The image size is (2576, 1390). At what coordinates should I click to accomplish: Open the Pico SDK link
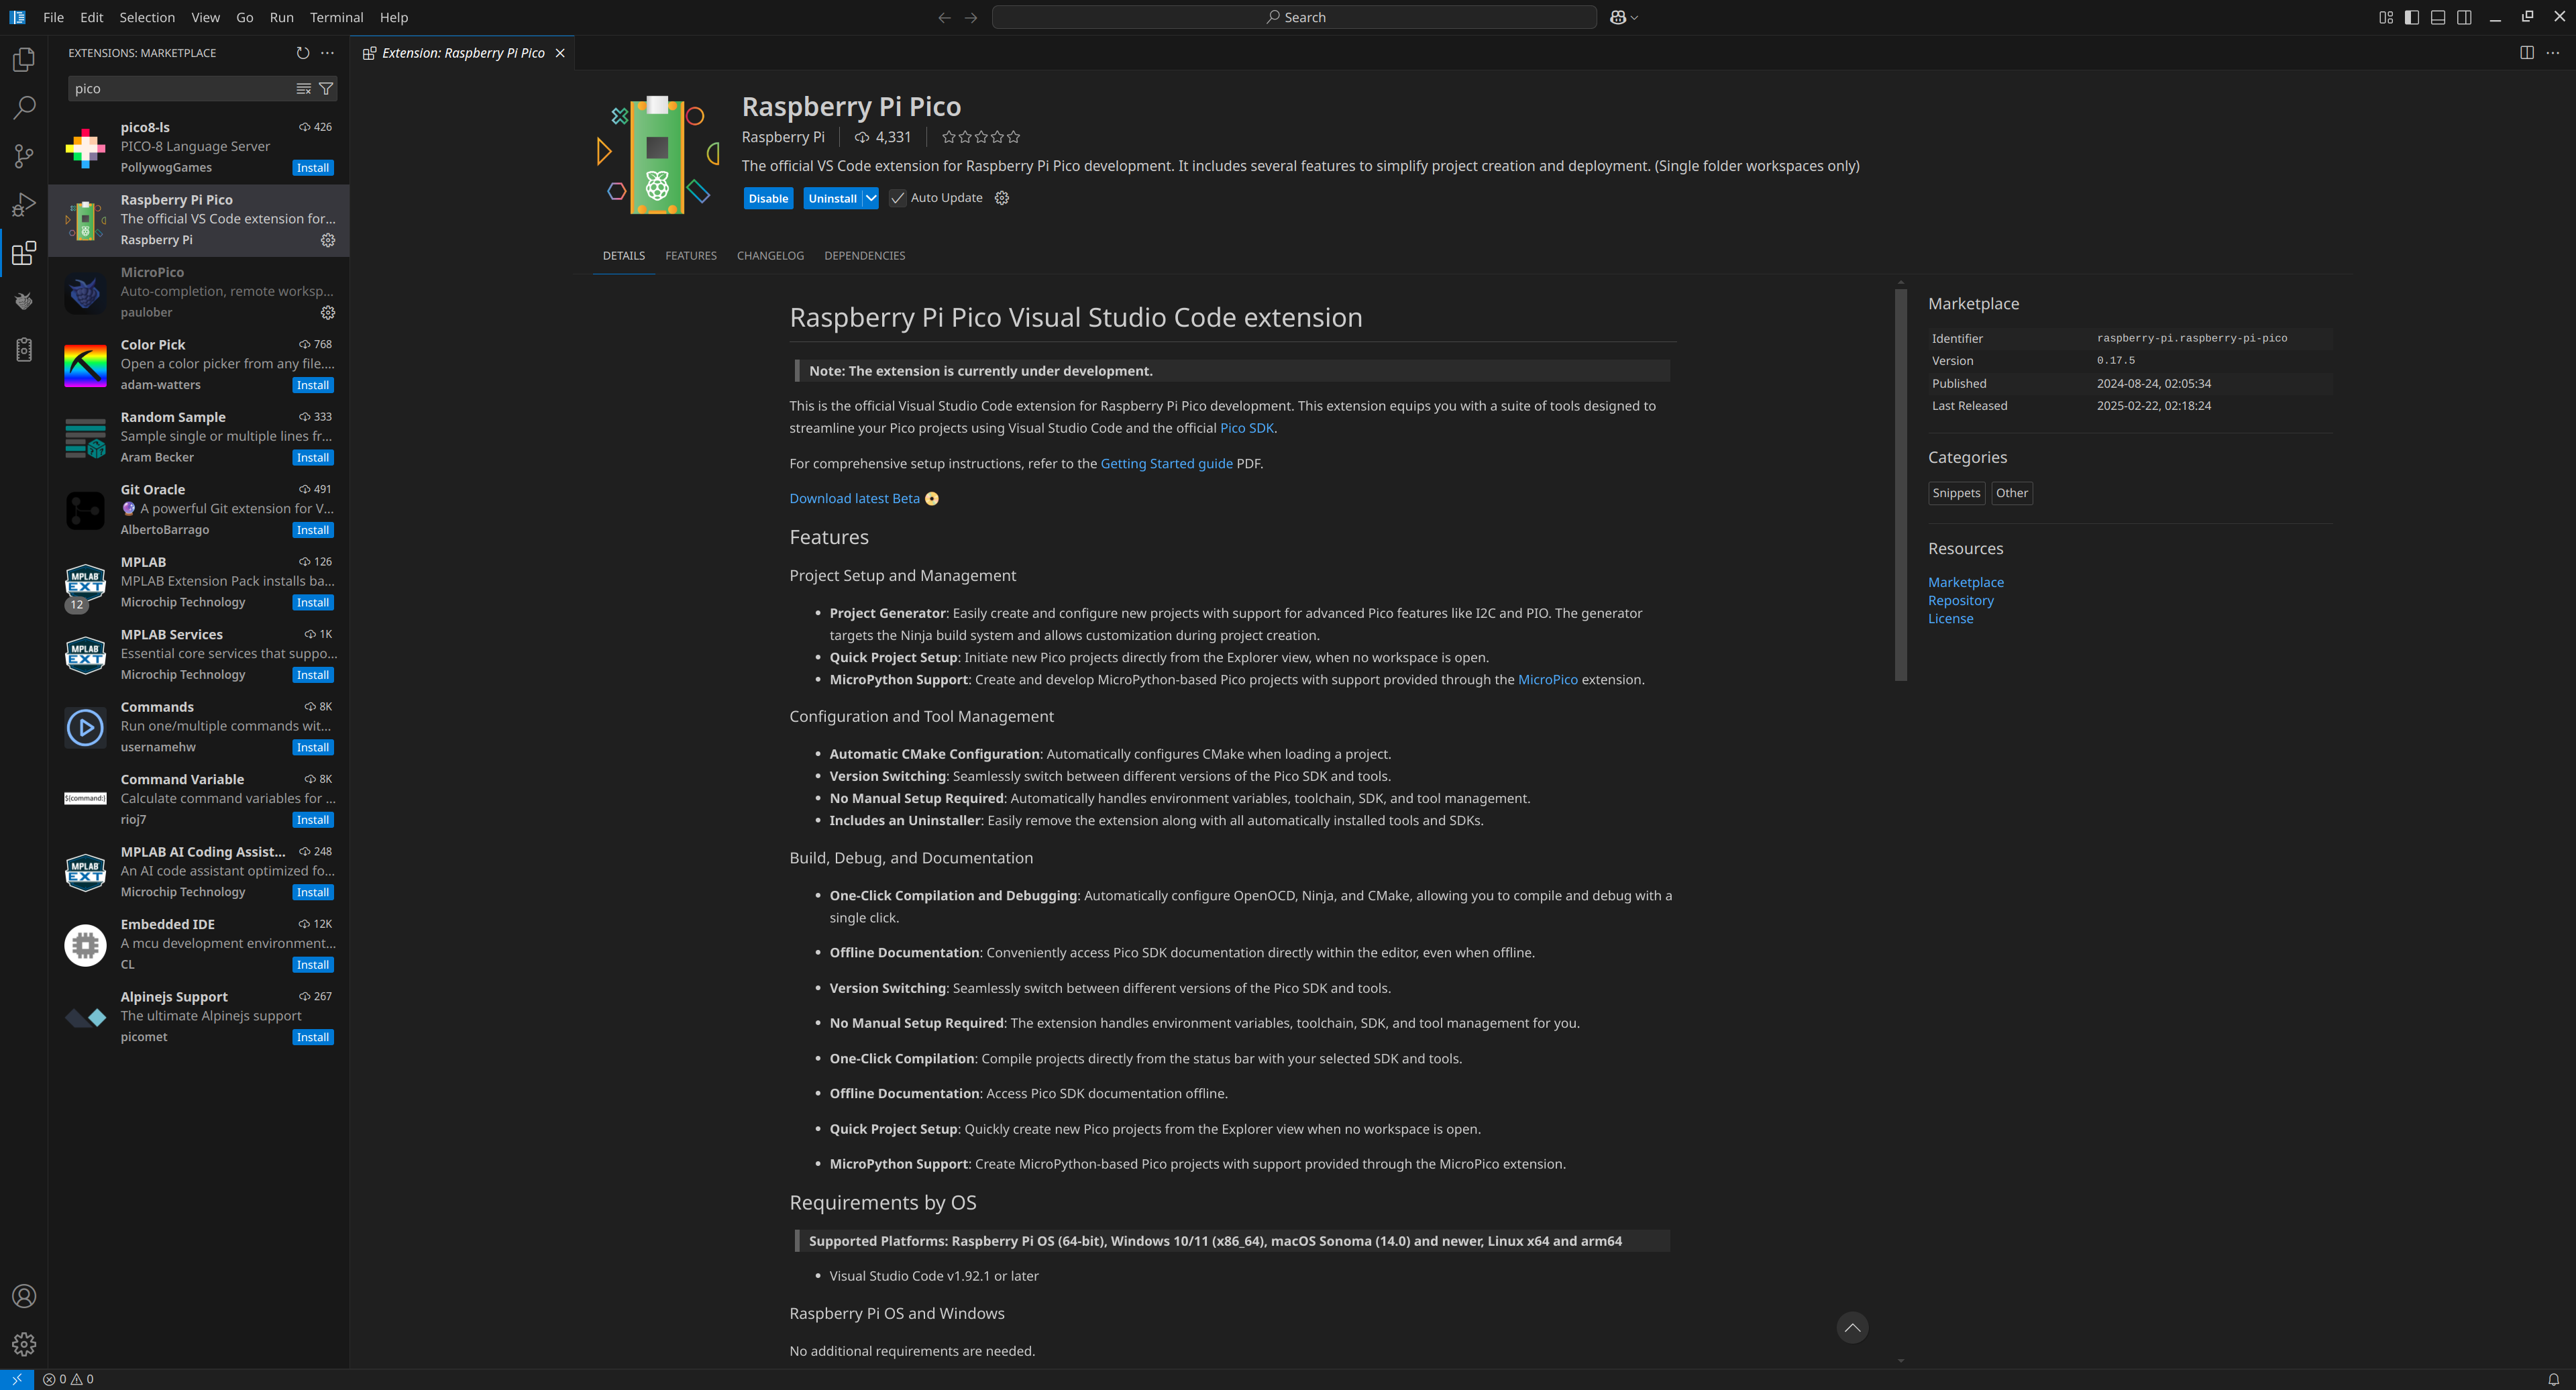(1247, 428)
